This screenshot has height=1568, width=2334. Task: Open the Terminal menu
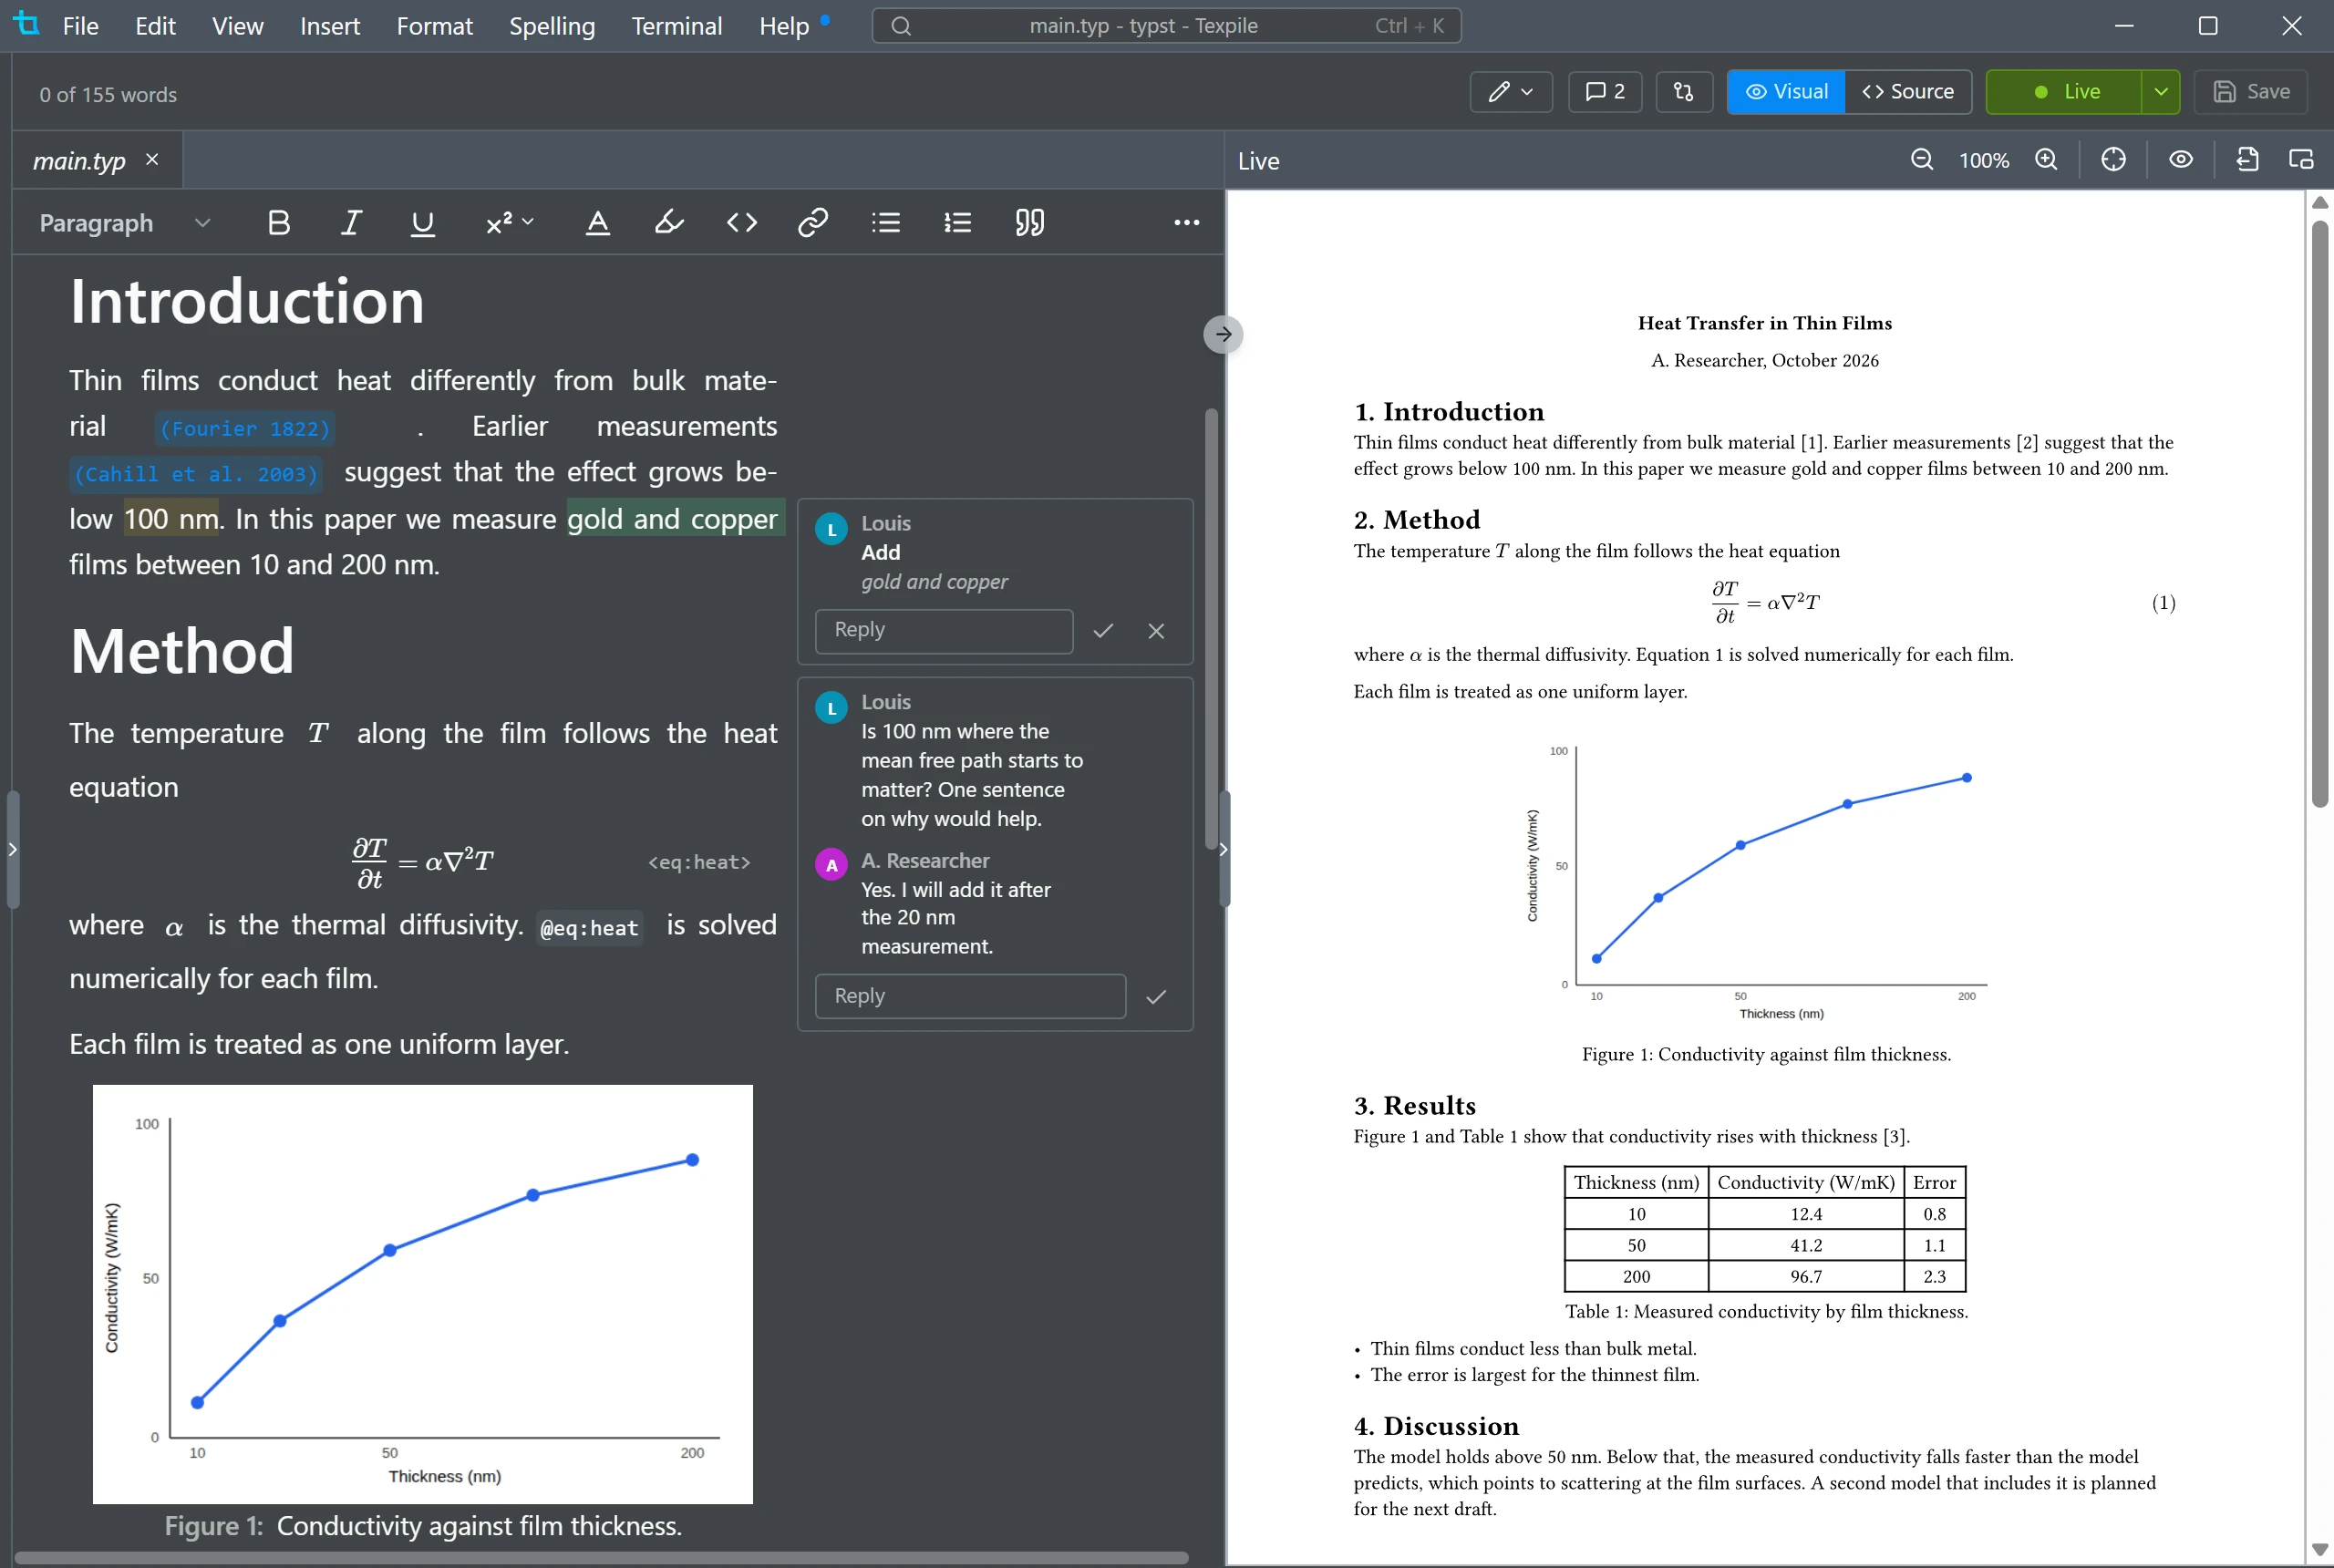pyautogui.click(x=676, y=26)
